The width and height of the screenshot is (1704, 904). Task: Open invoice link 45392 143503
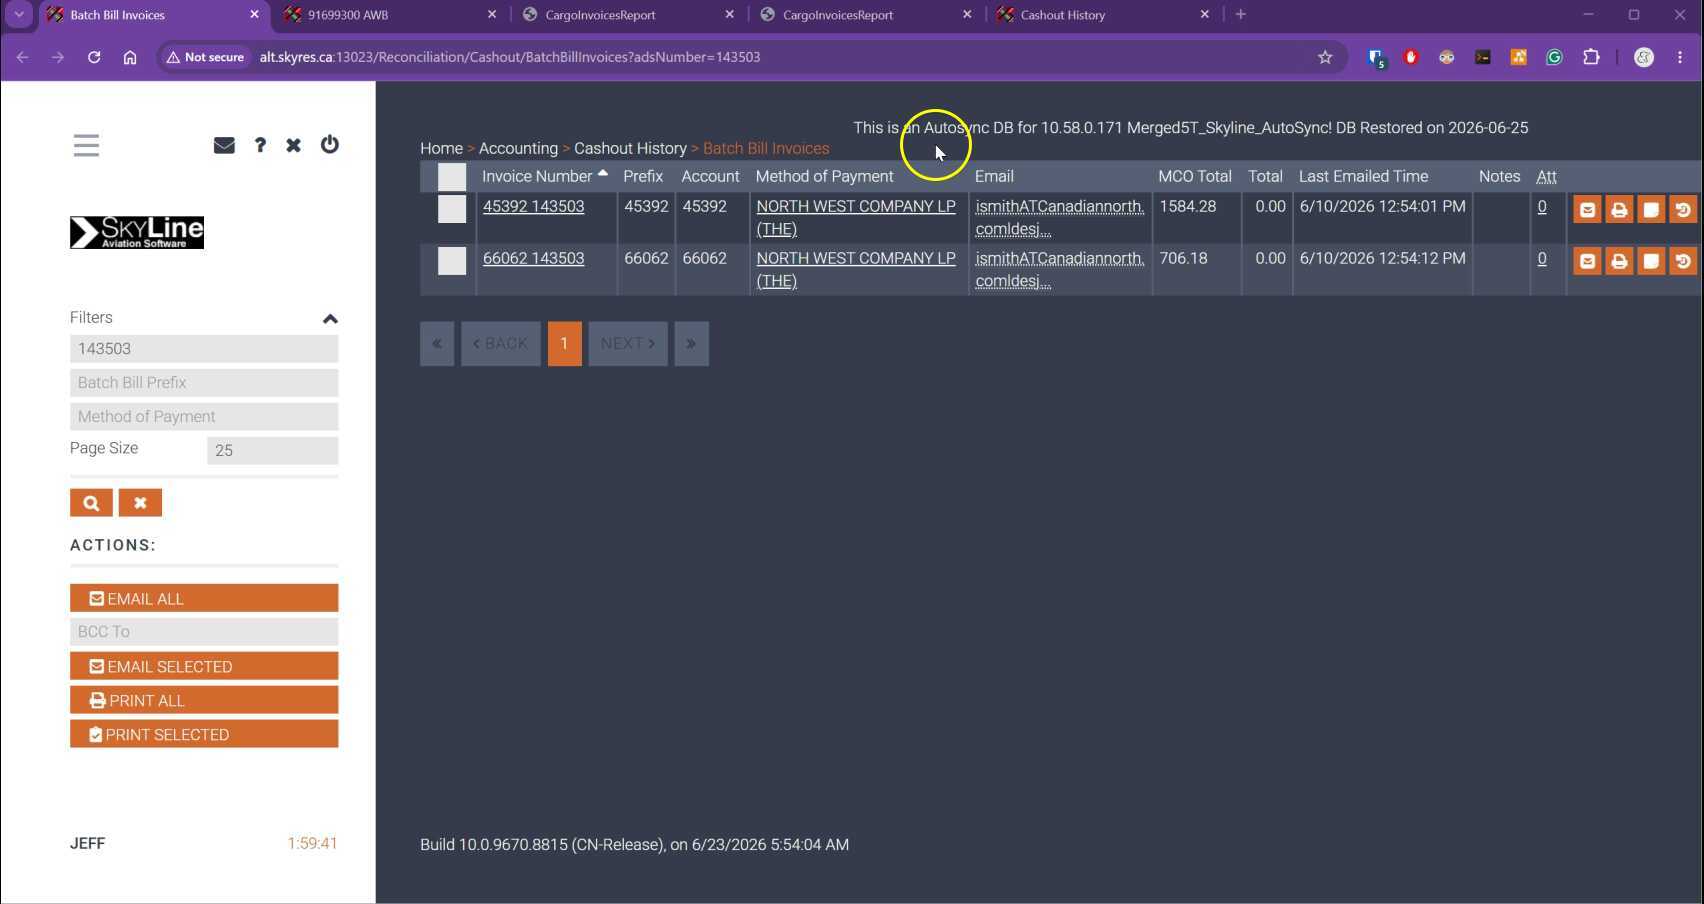pos(533,206)
